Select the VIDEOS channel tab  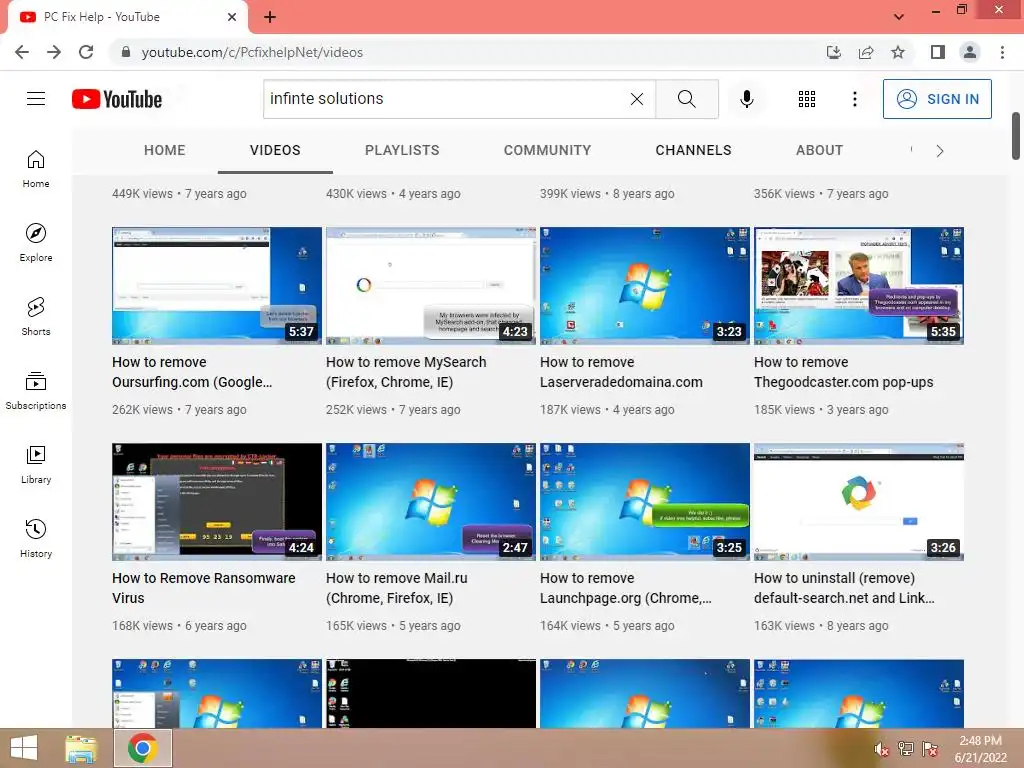pos(275,150)
